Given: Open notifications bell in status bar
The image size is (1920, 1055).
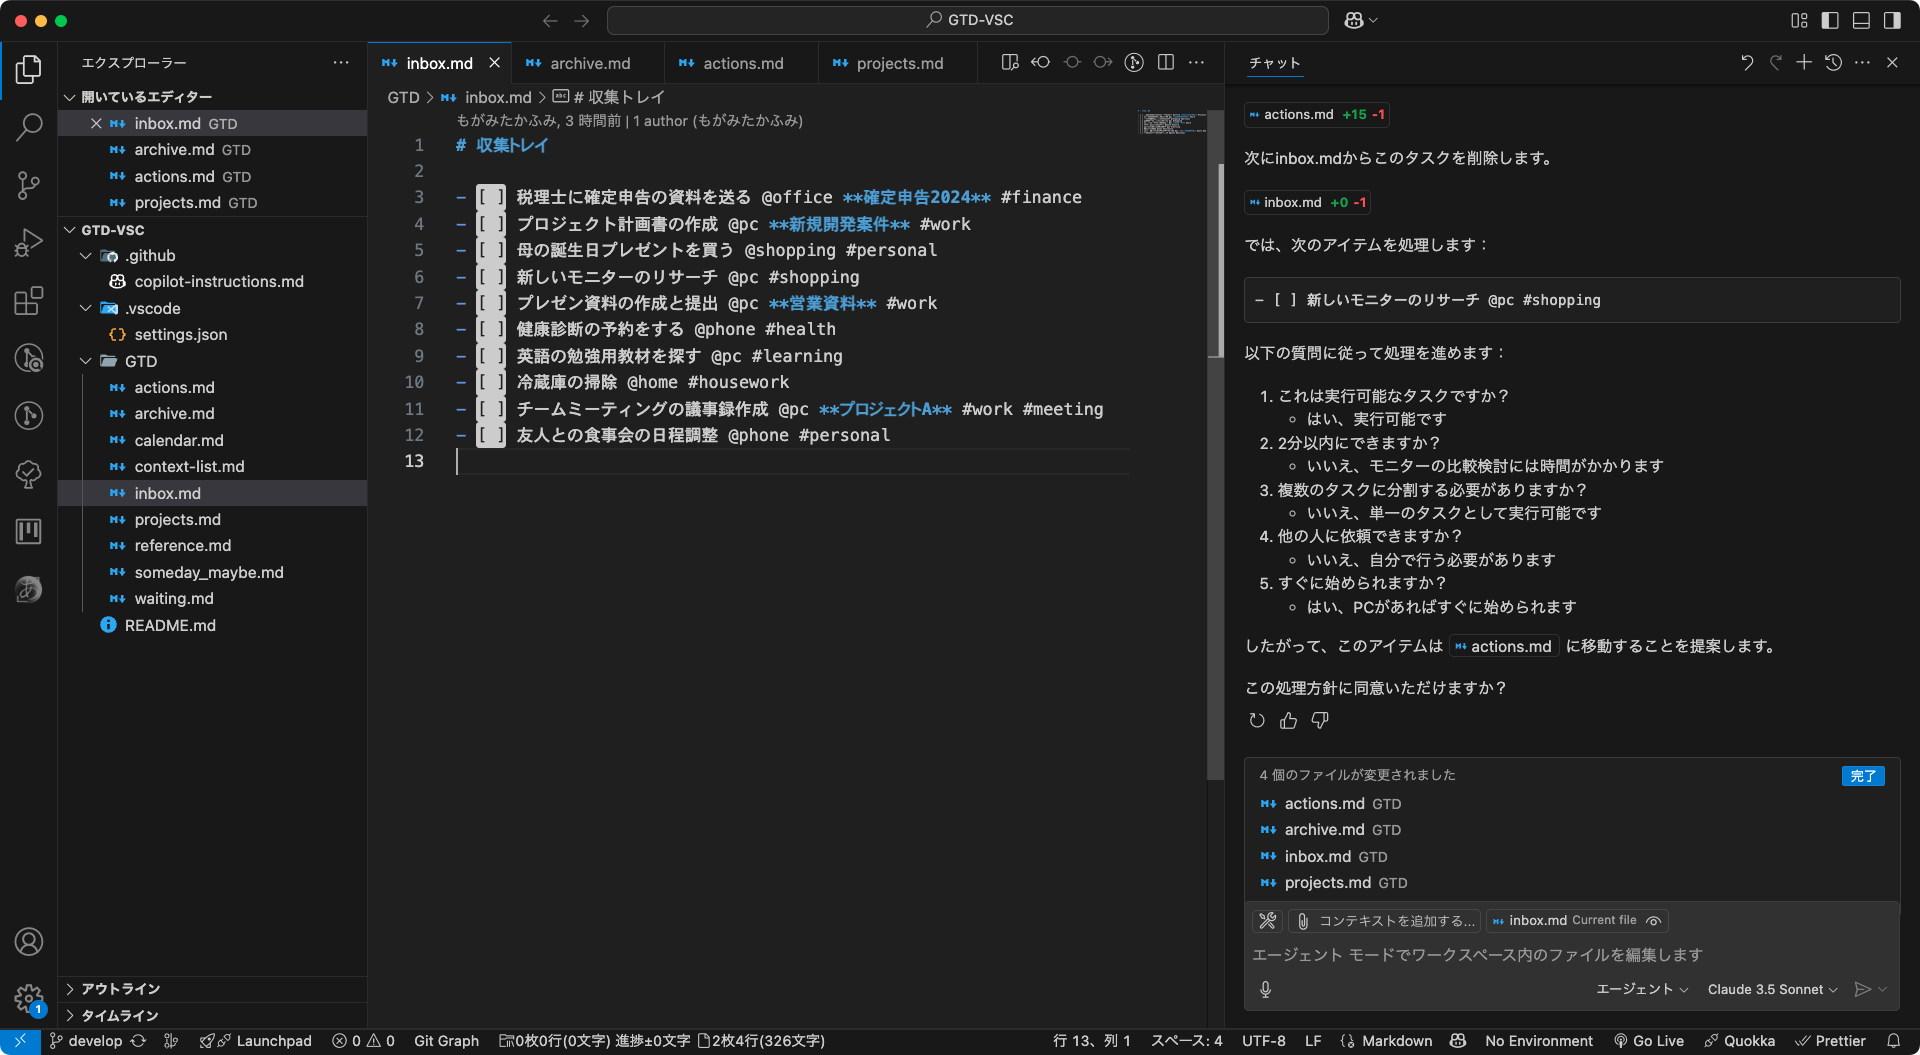Looking at the screenshot, I should pos(1894,1041).
